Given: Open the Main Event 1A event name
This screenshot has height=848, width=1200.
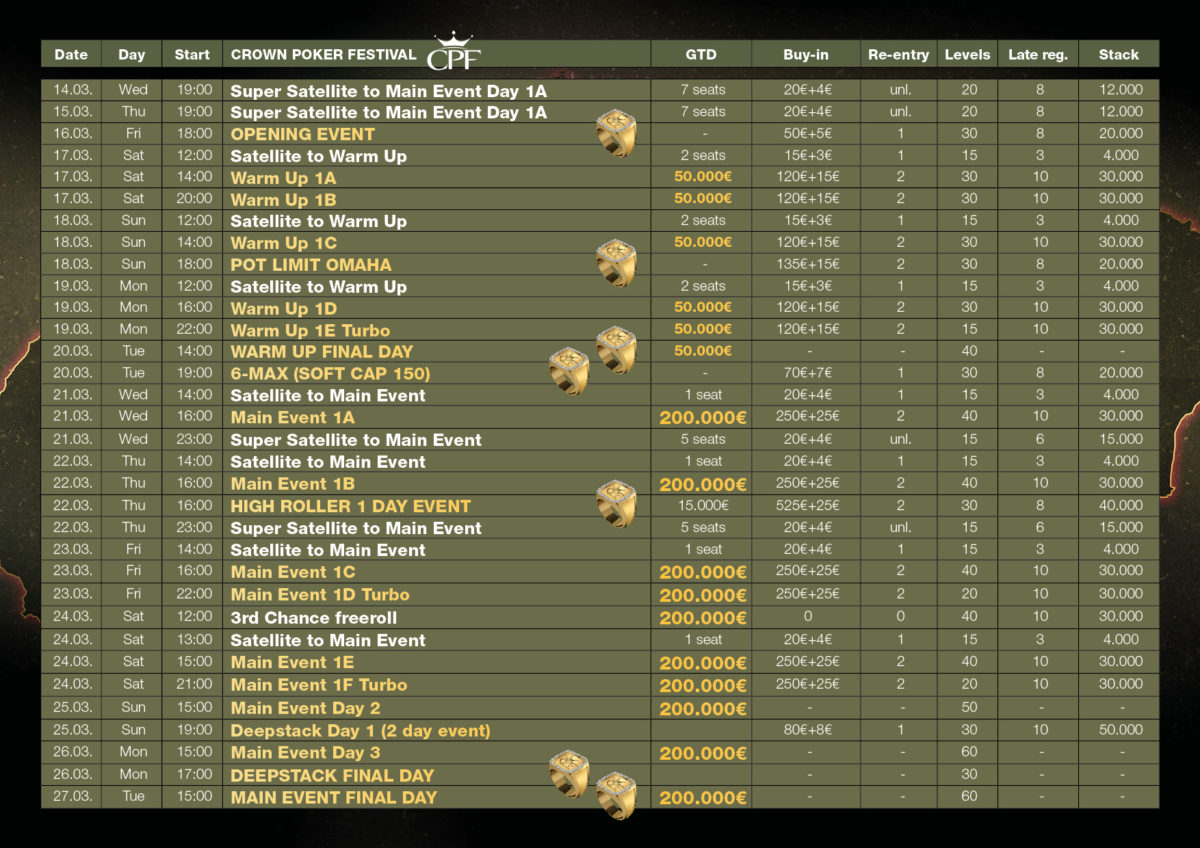Looking at the screenshot, I should click(292, 418).
